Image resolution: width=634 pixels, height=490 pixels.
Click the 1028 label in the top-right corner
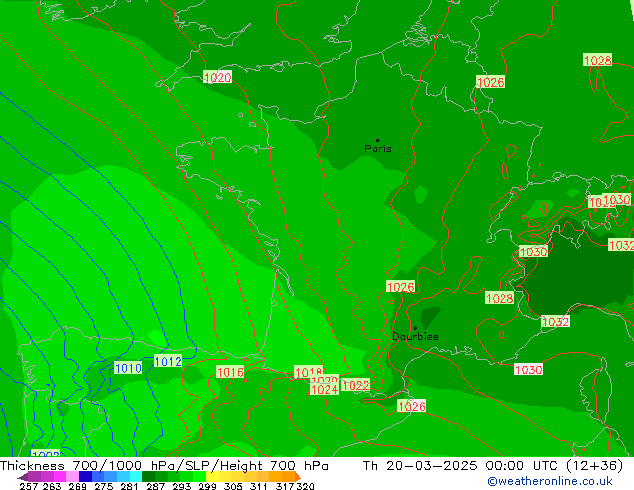pyautogui.click(x=598, y=60)
